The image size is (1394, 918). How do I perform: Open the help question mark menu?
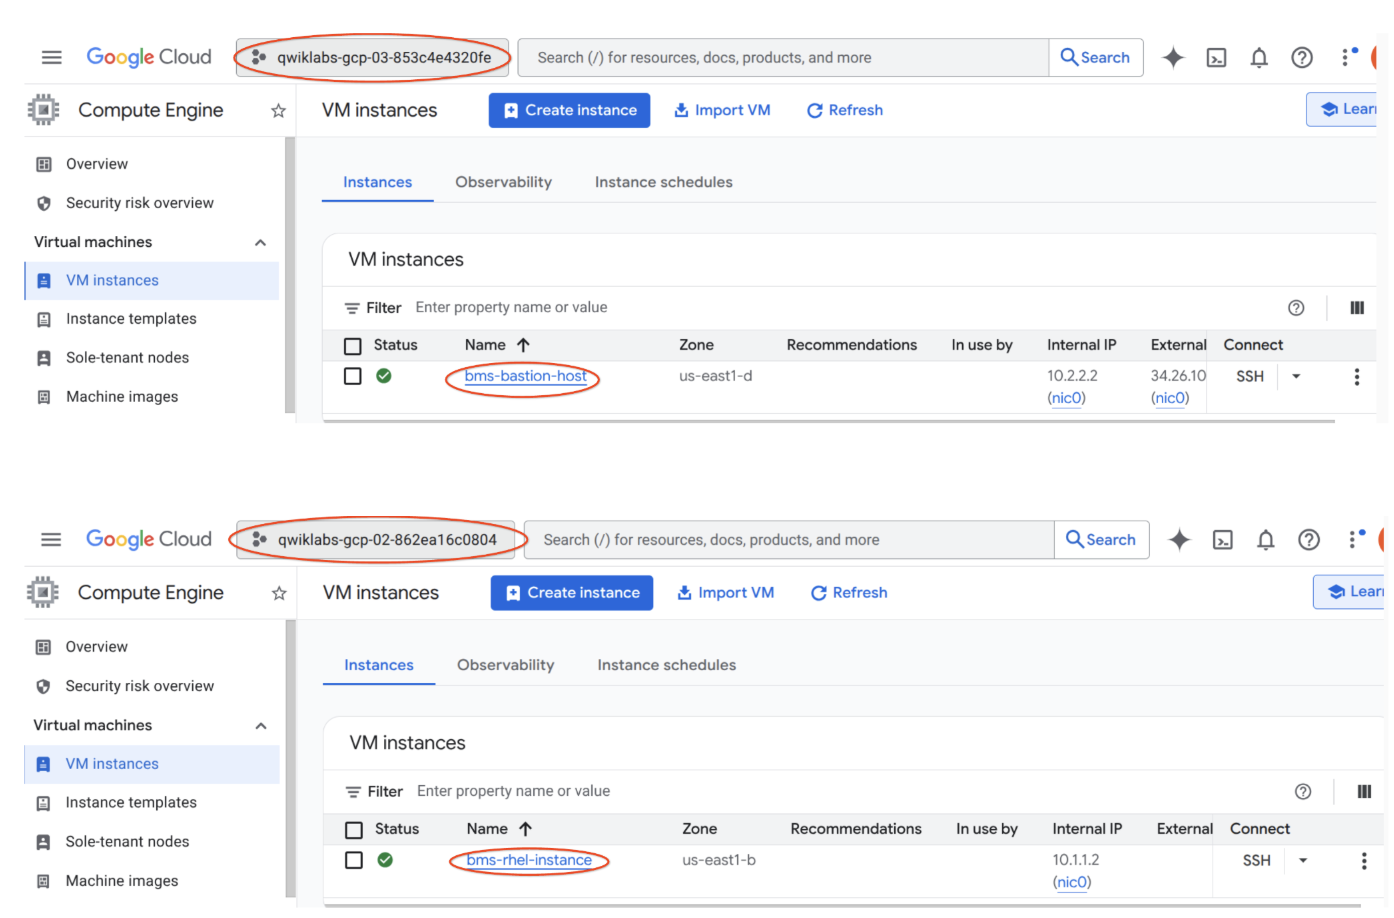(1301, 57)
